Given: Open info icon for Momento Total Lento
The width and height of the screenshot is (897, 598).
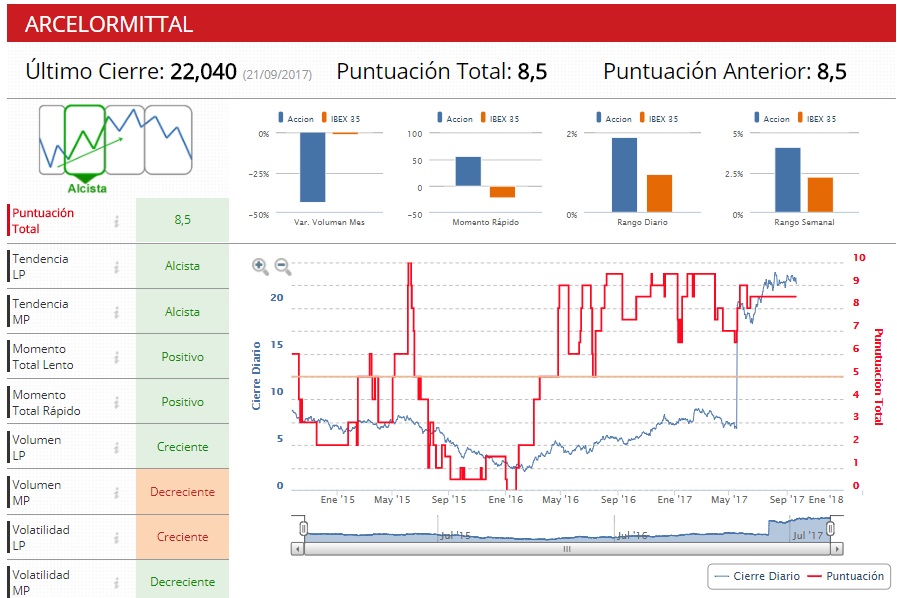Looking at the screenshot, I should 117,357.
